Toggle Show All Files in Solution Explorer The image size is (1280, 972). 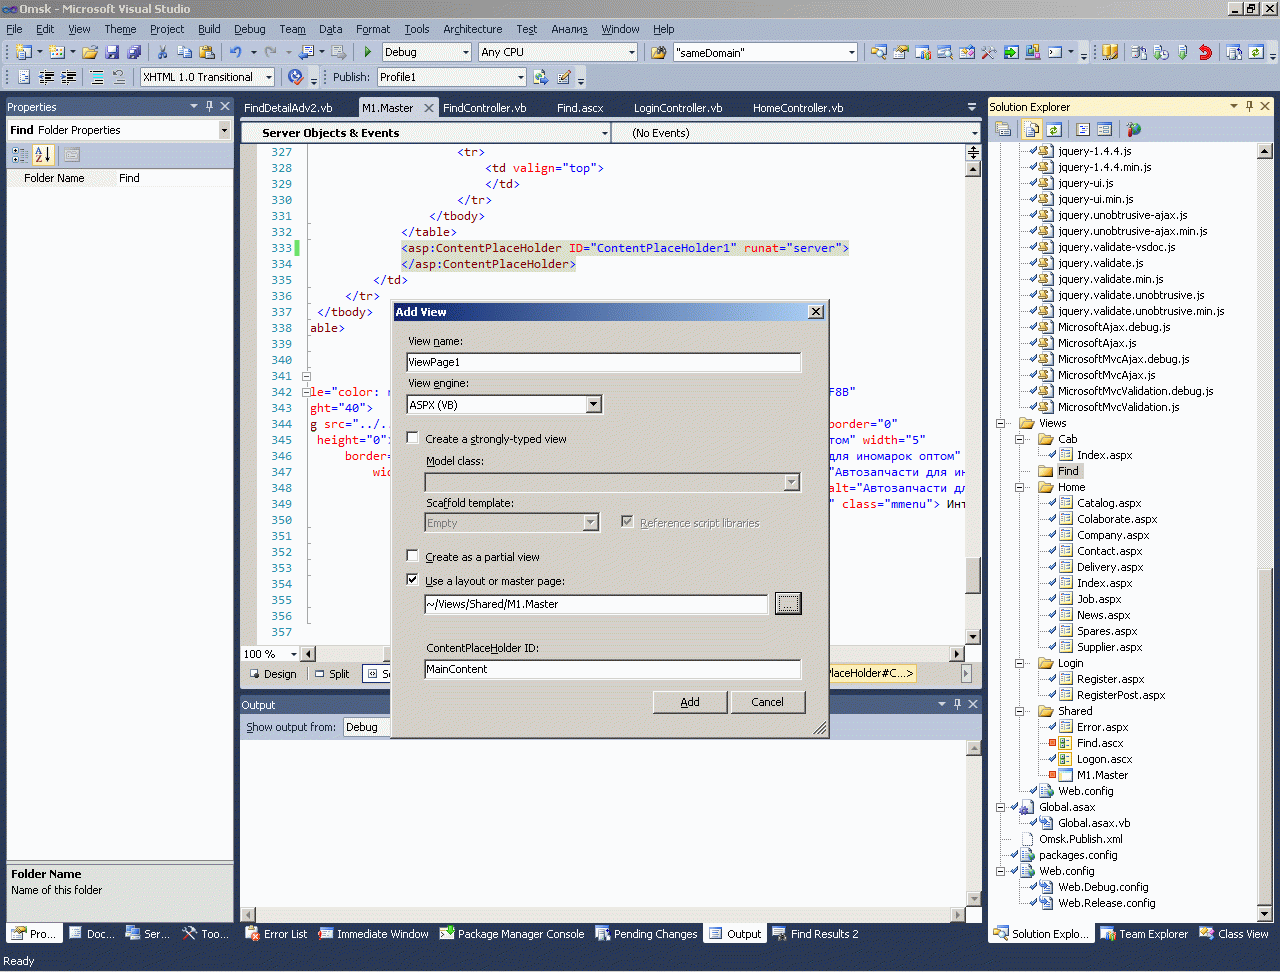pyautogui.click(x=1032, y=129)
